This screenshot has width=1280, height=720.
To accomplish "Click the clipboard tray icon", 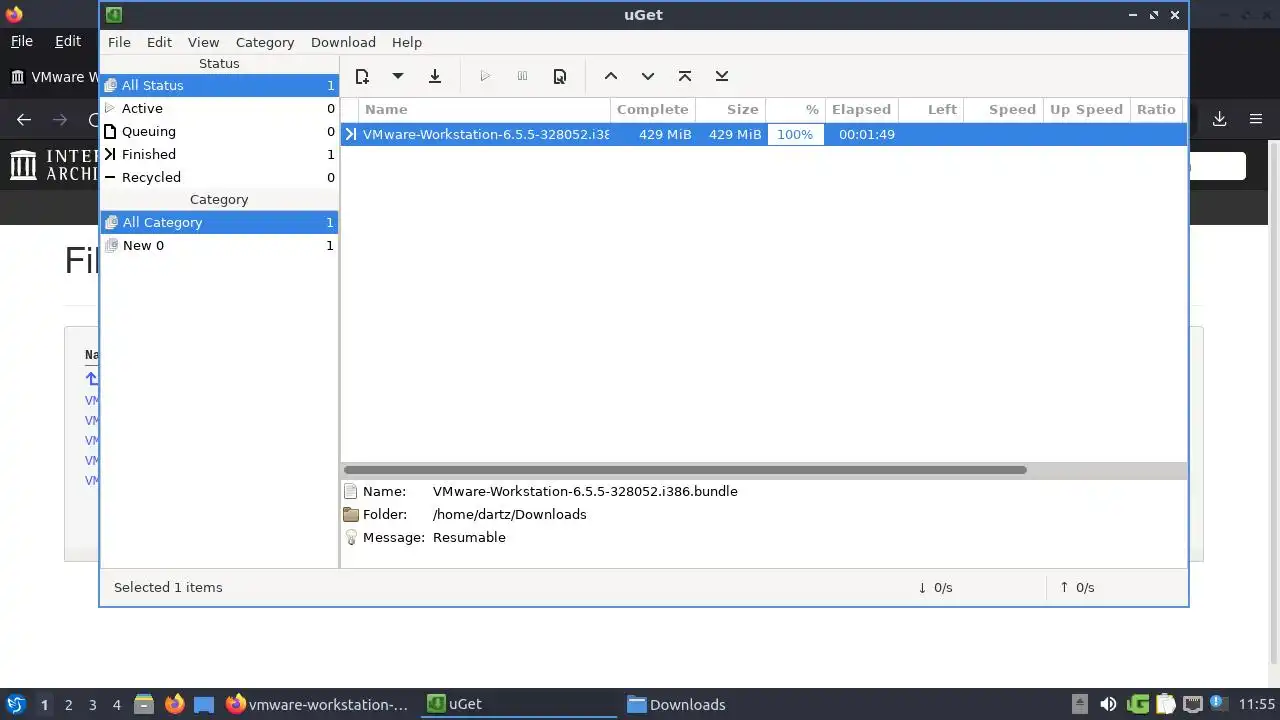I will click(x=1164, y=704).
